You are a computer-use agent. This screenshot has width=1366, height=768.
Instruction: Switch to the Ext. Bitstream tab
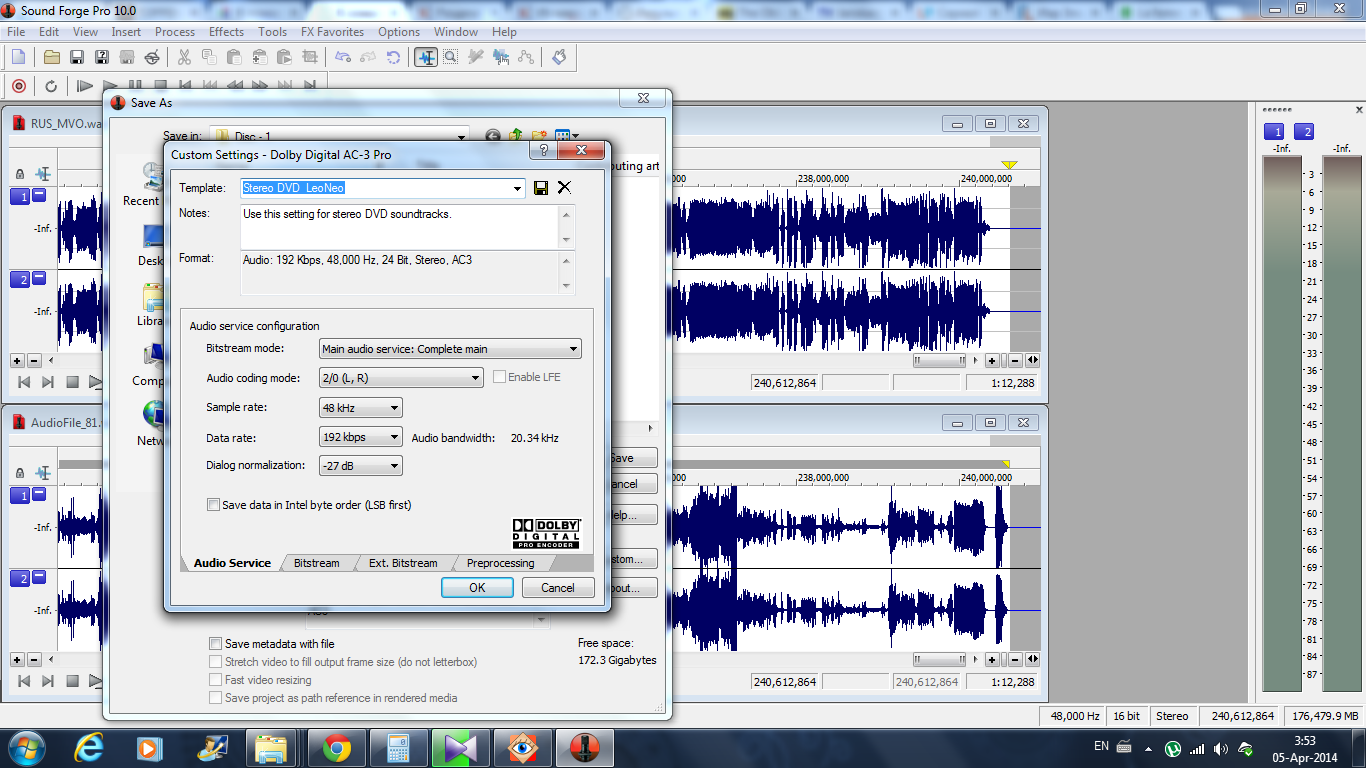(x=403, y=563)
